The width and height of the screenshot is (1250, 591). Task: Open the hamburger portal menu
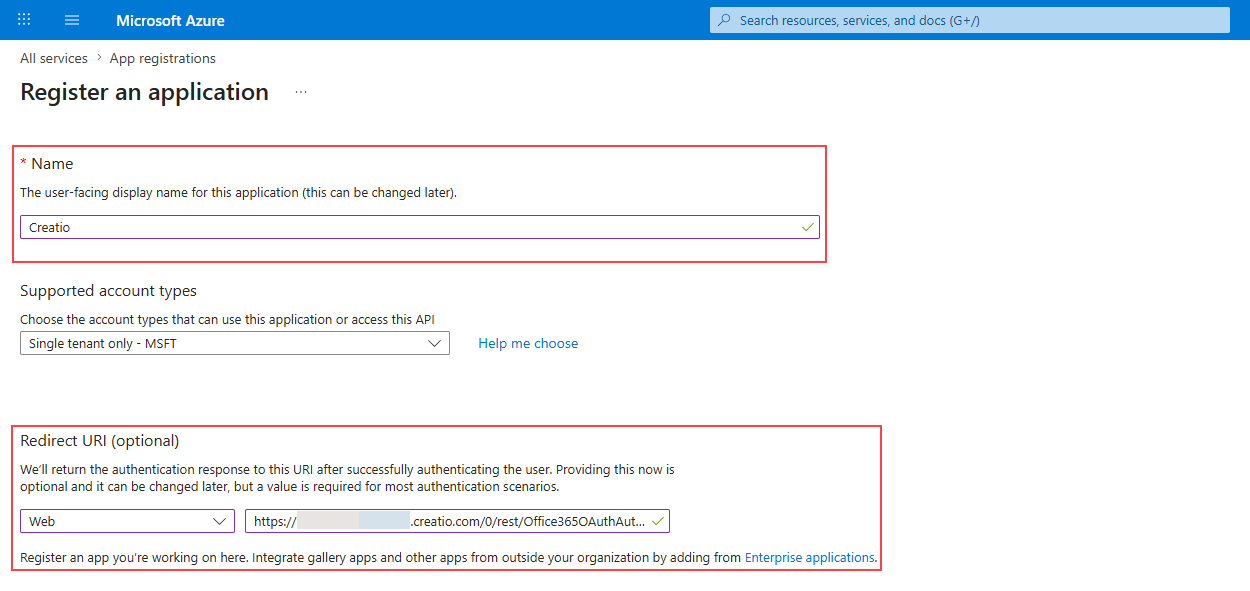[x=72, y=20]
